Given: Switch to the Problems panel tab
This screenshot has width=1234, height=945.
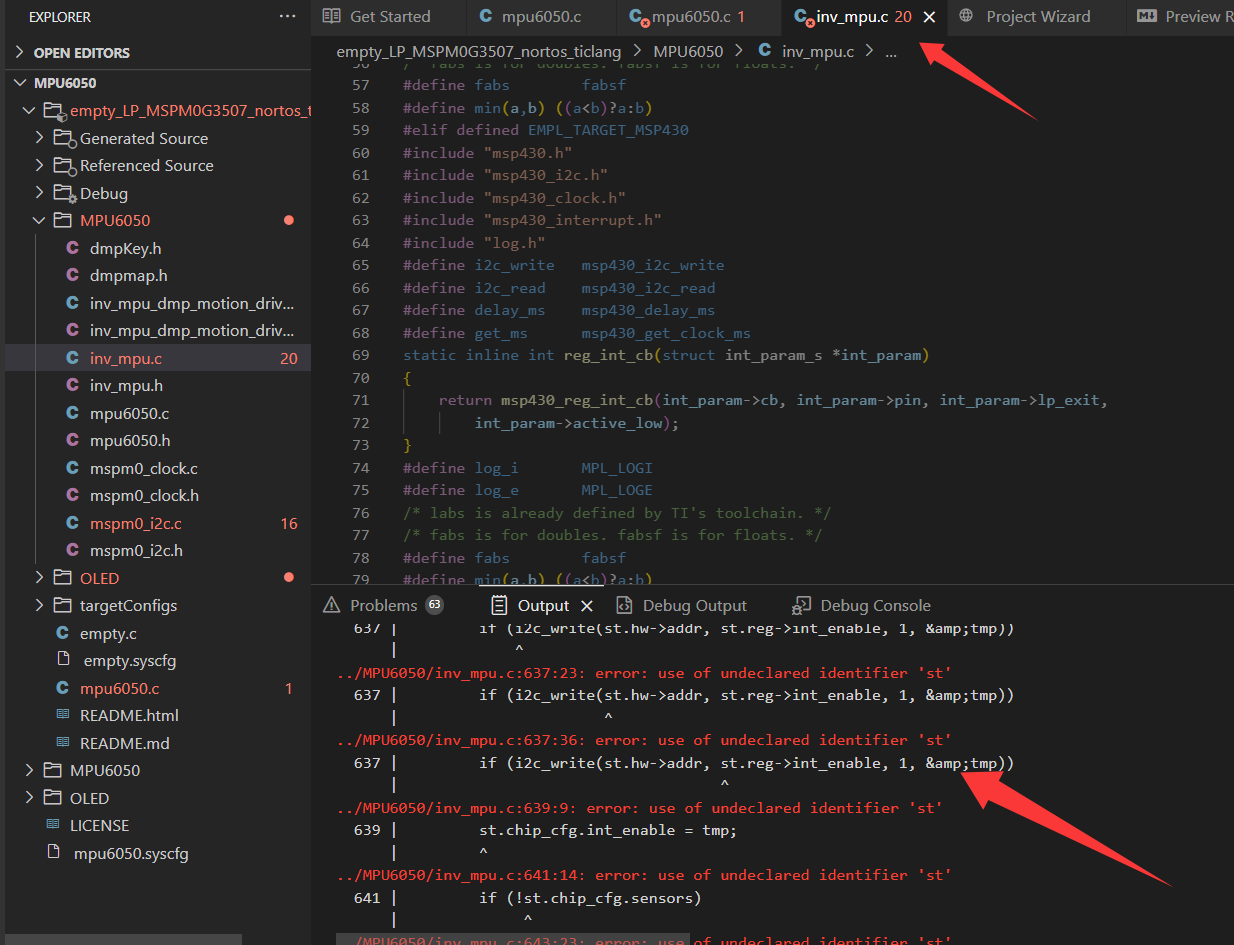Looking at the screenshot, I should click(386, 604).
